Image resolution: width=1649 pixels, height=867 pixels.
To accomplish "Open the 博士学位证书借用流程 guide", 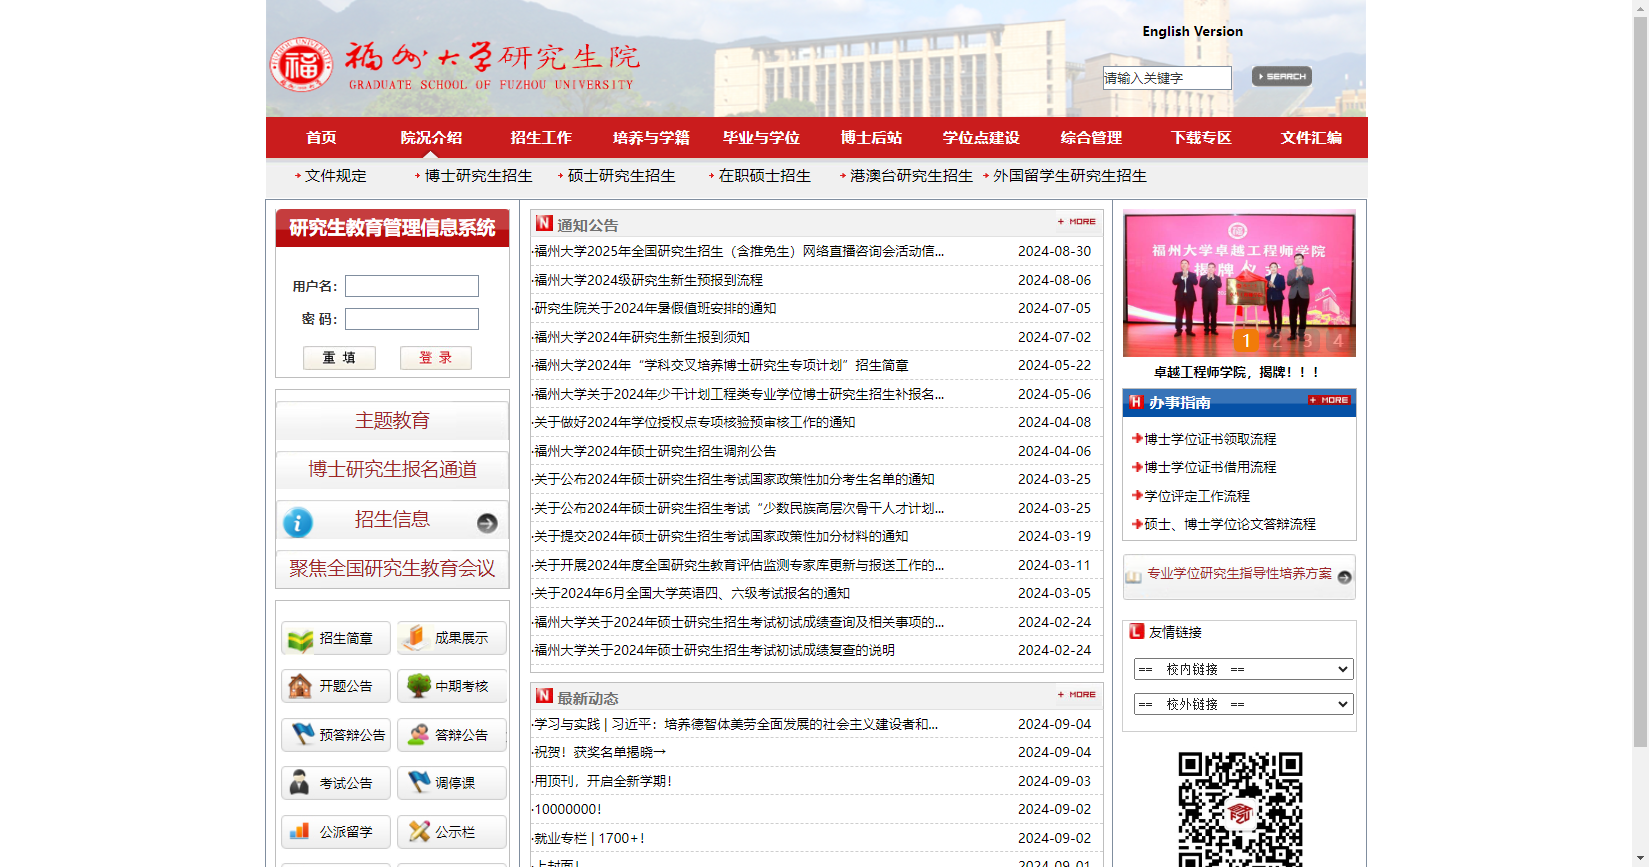I will 1210,467.
